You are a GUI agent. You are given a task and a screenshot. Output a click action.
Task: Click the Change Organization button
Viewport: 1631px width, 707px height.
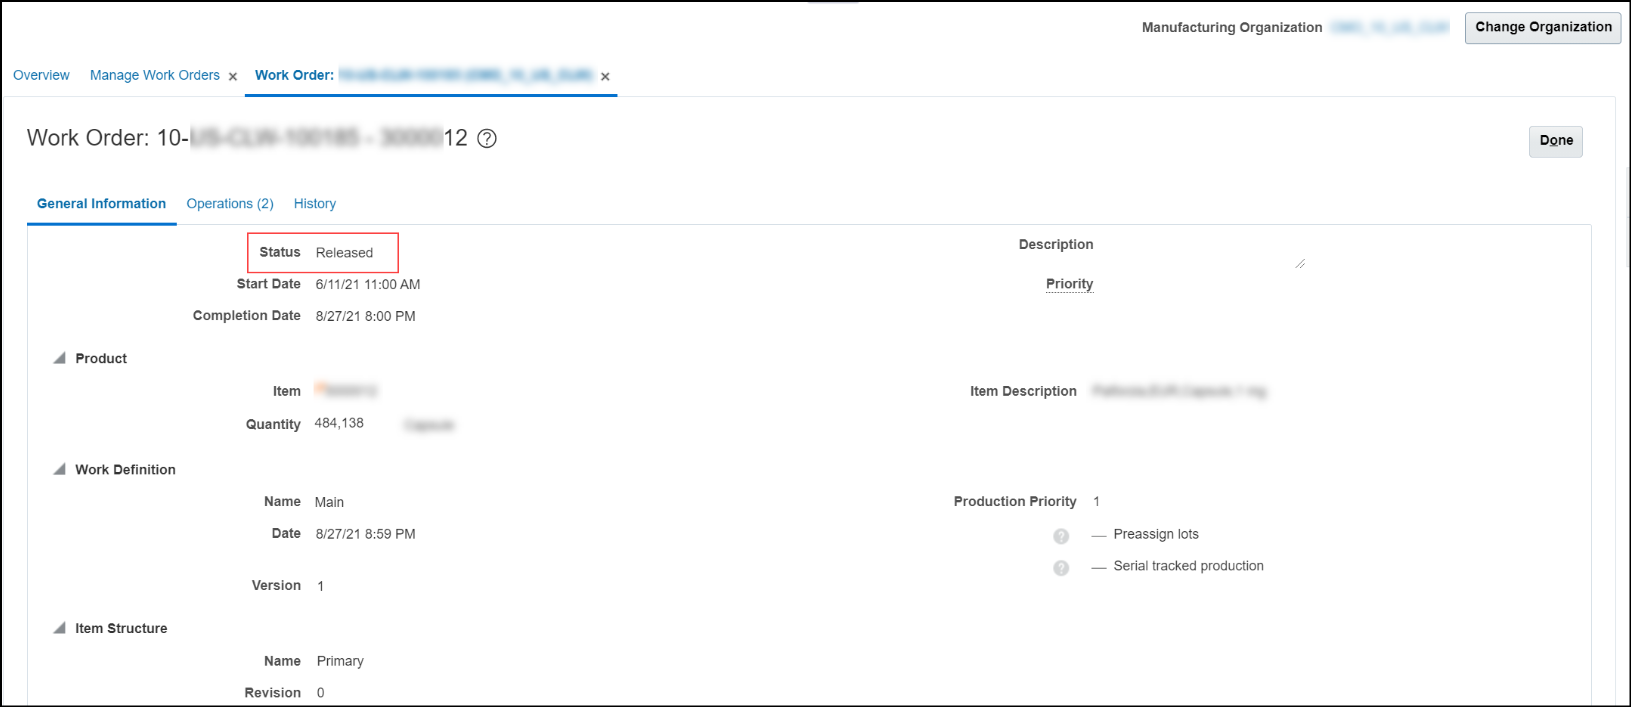point(1543,27)
